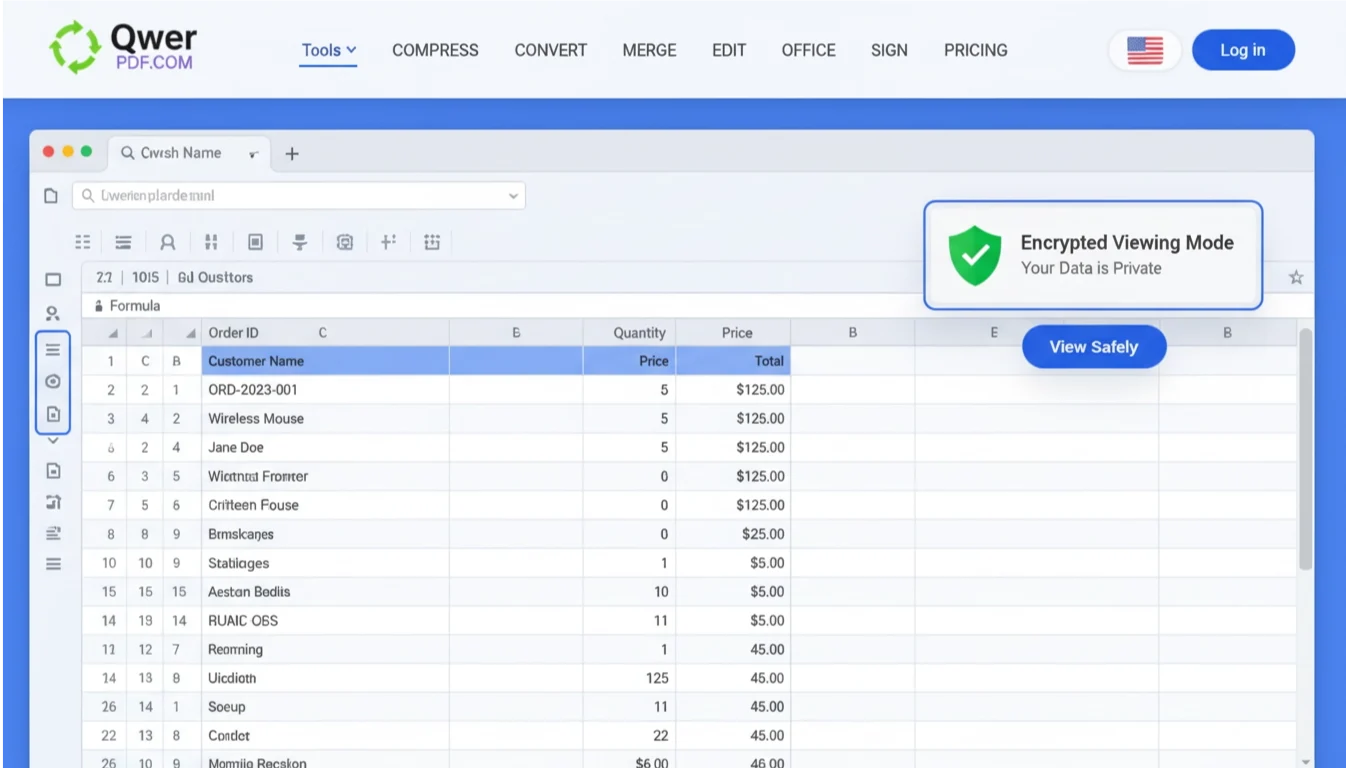Image resolution: width=1346 pixels, height=768 pixels.
Task: Click the bottom hamburger icon in left sidebar
Action: [x=53, y=564]
